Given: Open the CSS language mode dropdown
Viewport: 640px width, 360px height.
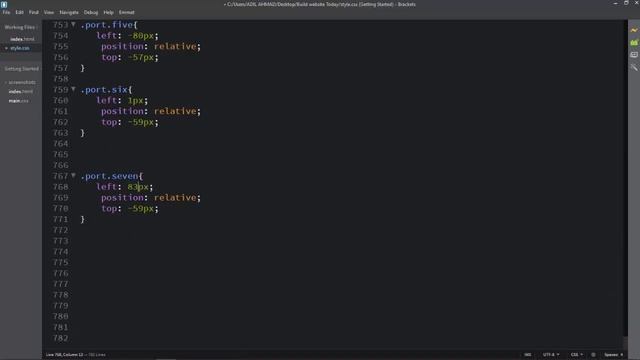Looking at the screenshot, I should (576, 355).
